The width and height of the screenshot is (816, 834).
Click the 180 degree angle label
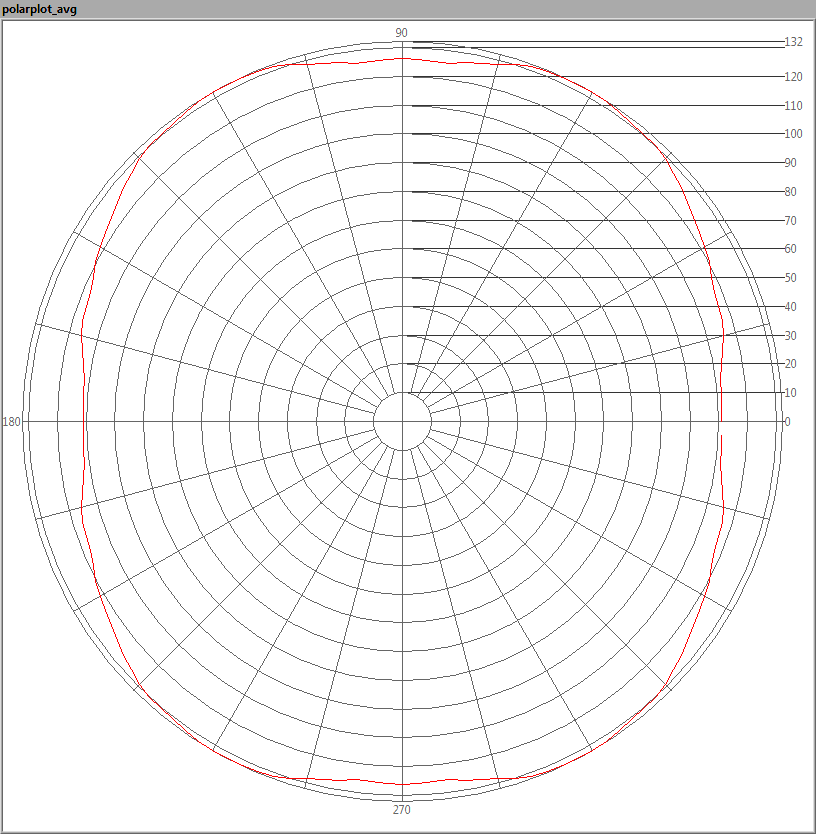(x=12, y=422)
